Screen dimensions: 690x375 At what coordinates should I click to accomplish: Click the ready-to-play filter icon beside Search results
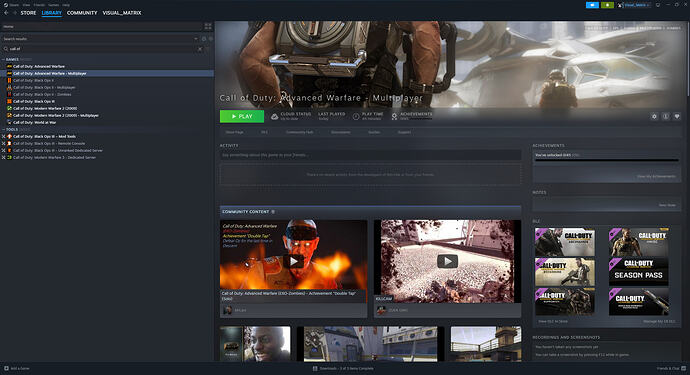210,39
